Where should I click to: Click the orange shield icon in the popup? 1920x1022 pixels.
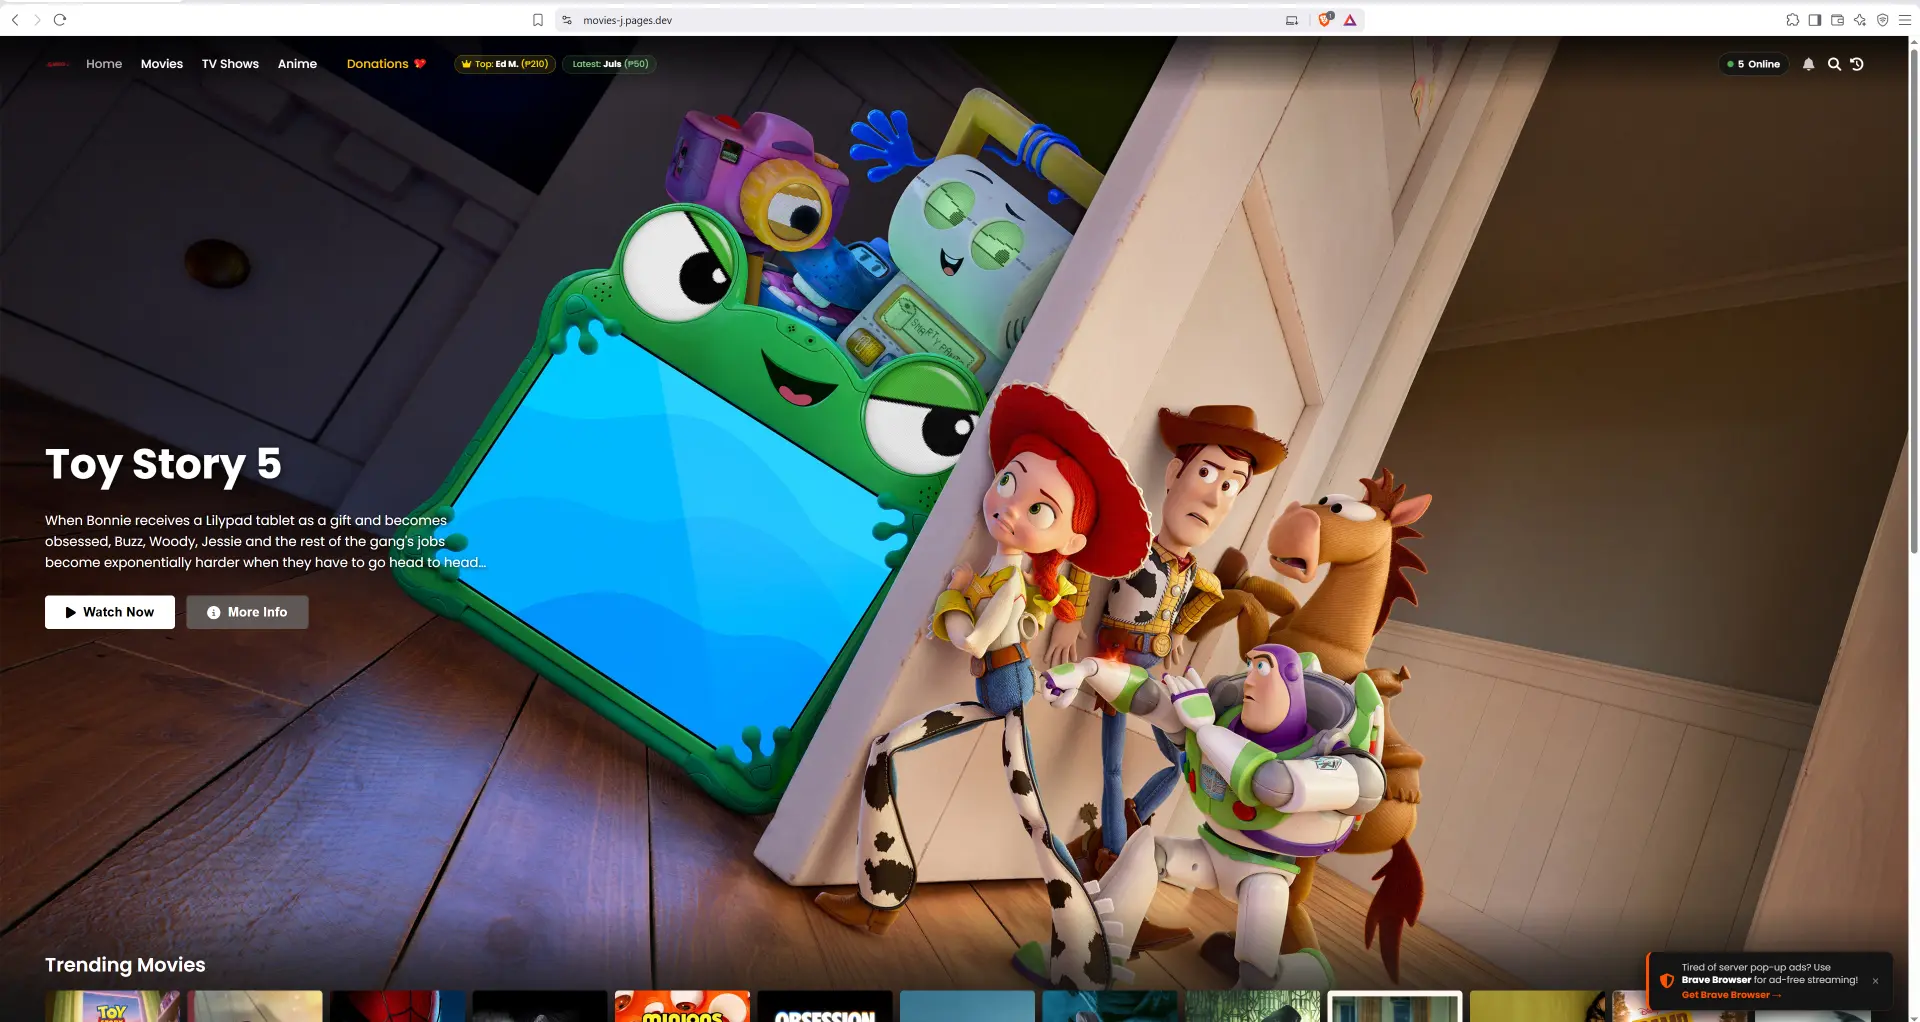point(1666,981)
